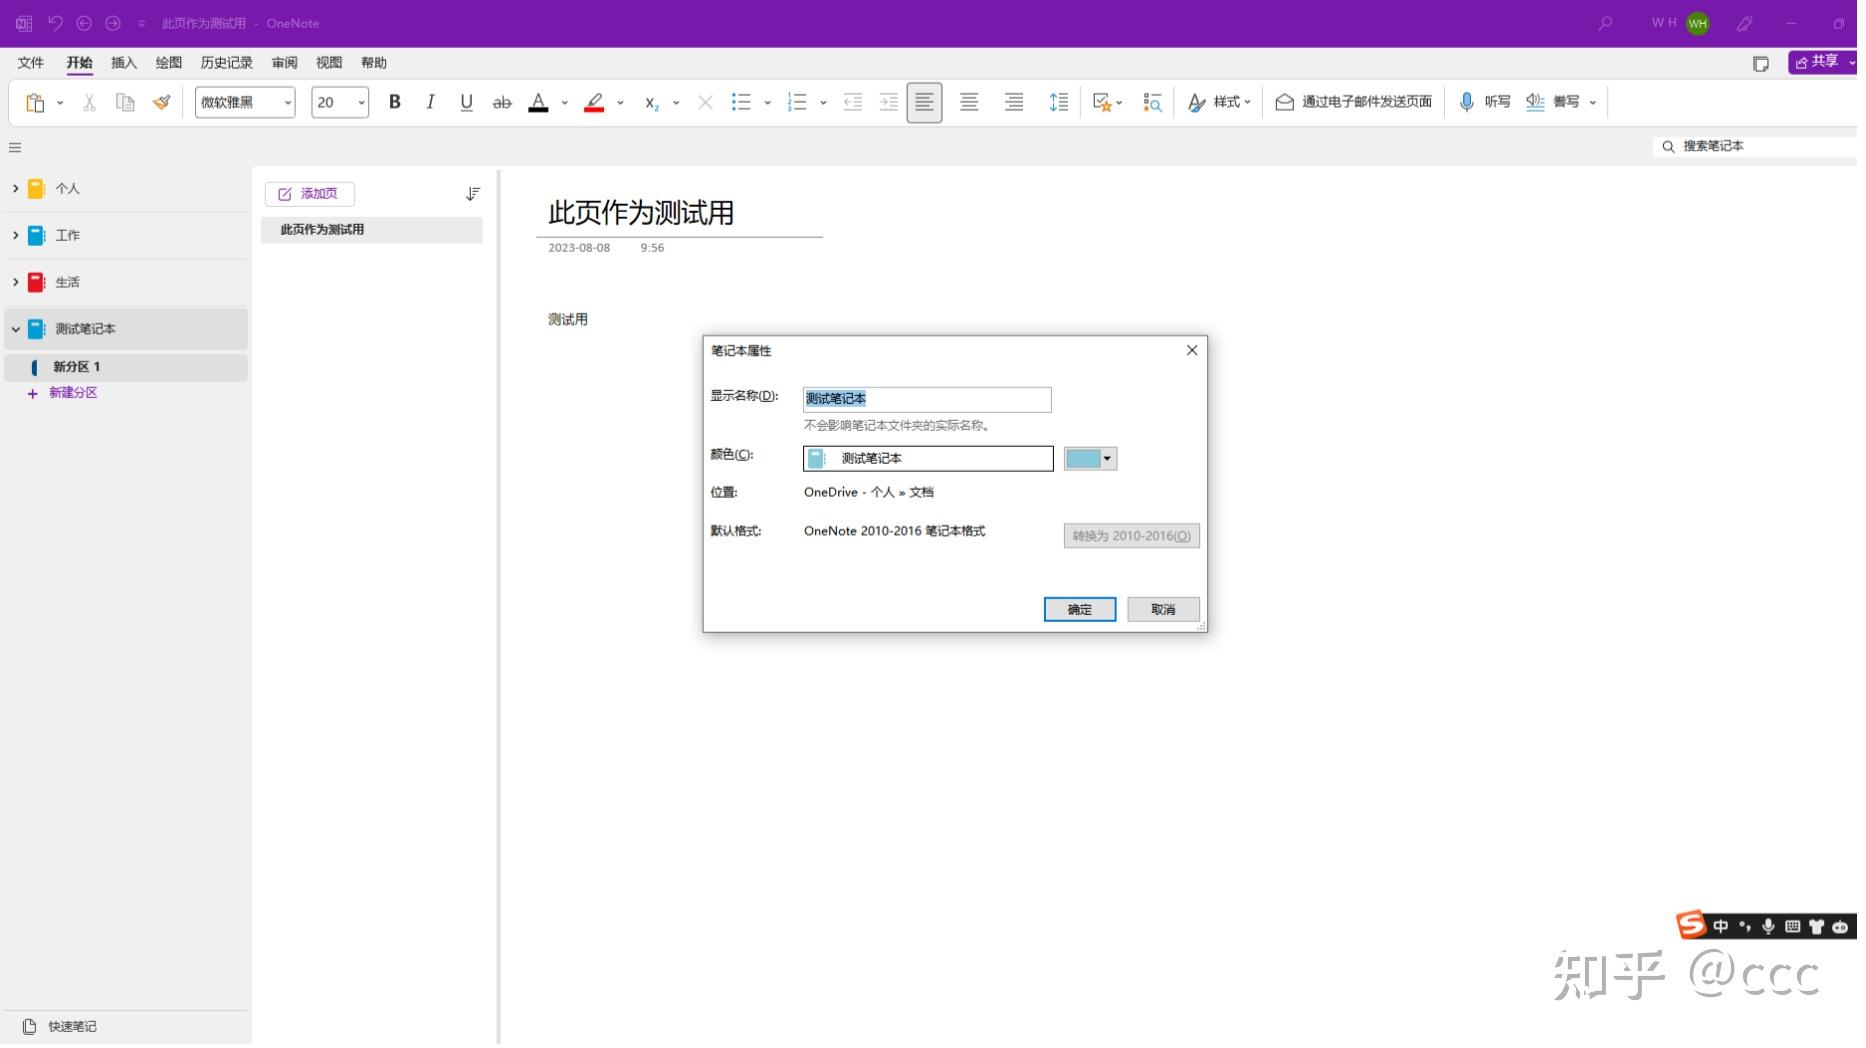Toggle bold formatting
This screenshot has height=1048, width=1866.
(x=395, y=102)
